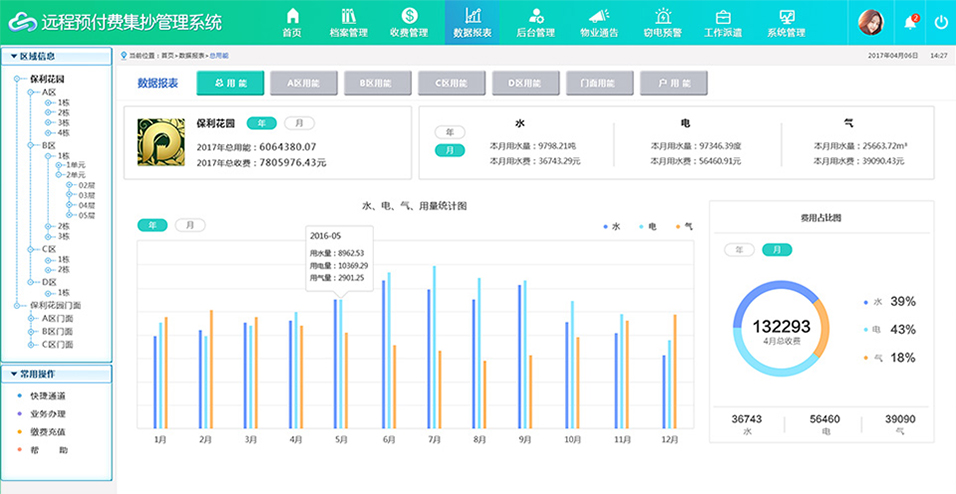
Task: Open the 窃电预警 alarm icon
Action: tap(662, 16)
